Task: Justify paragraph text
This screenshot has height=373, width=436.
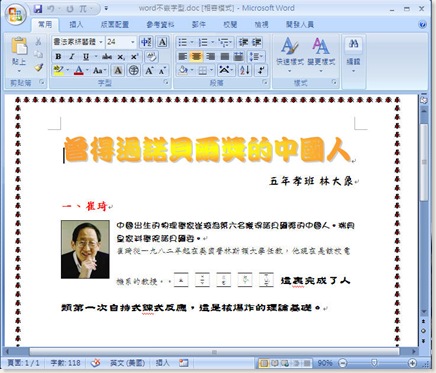Action: click(x=224, y=57)
